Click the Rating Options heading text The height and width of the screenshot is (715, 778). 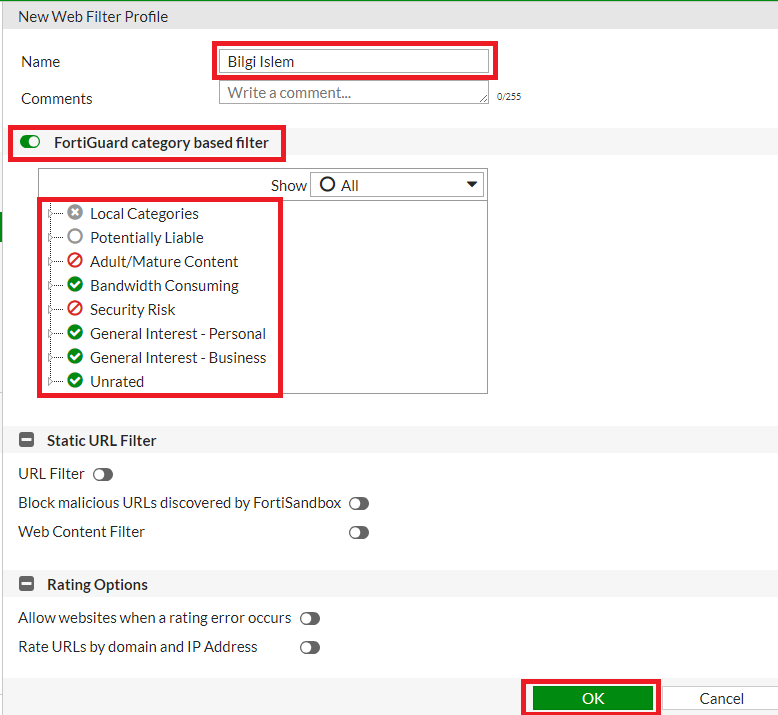pos(97,585)
